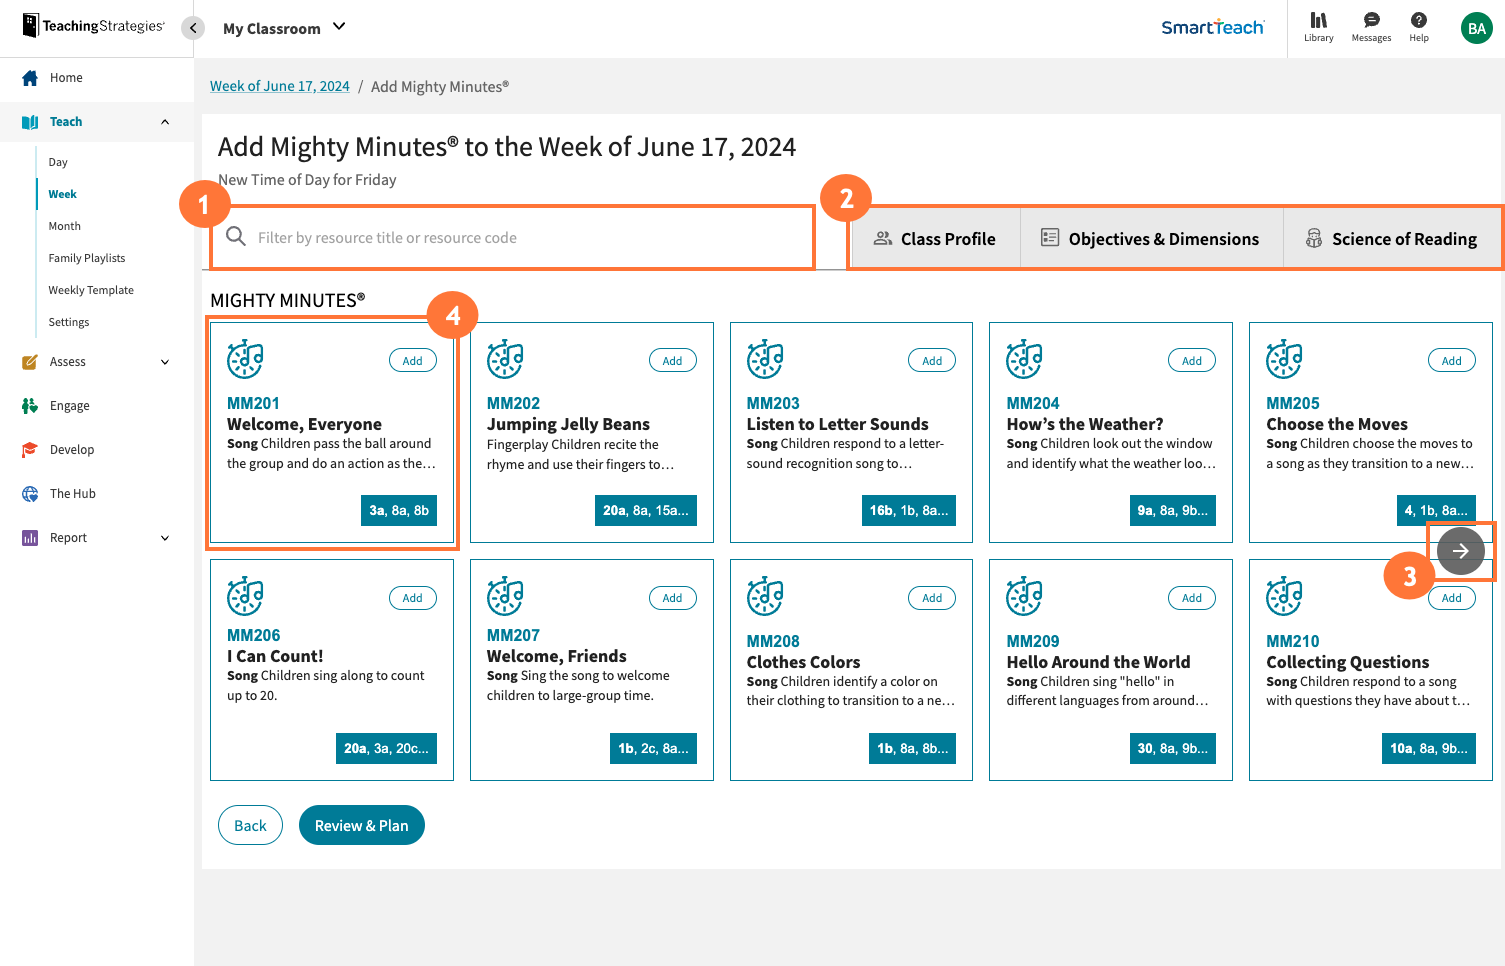Open the Objectives & Dimensions tab
This screenshot has width=1505, height=966.
tap(1150, 239)
